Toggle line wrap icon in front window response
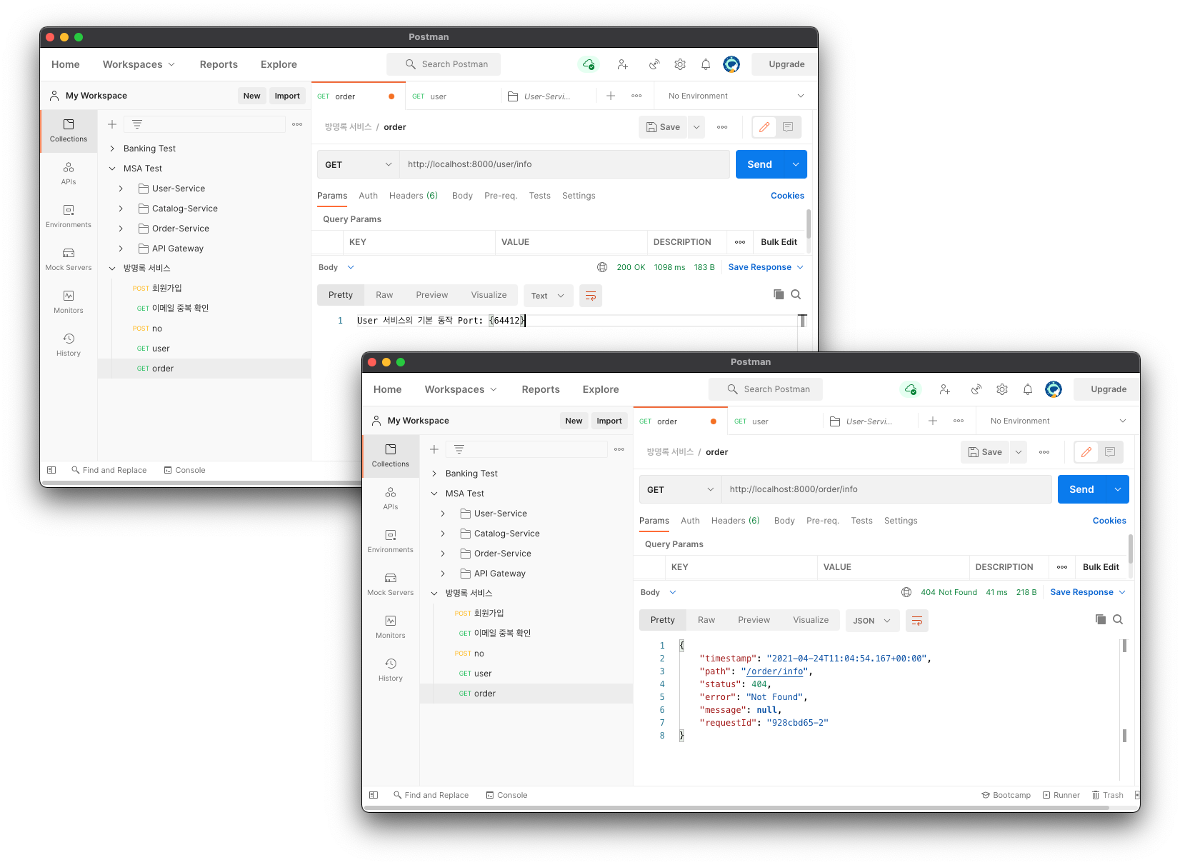 click(917, 620)
